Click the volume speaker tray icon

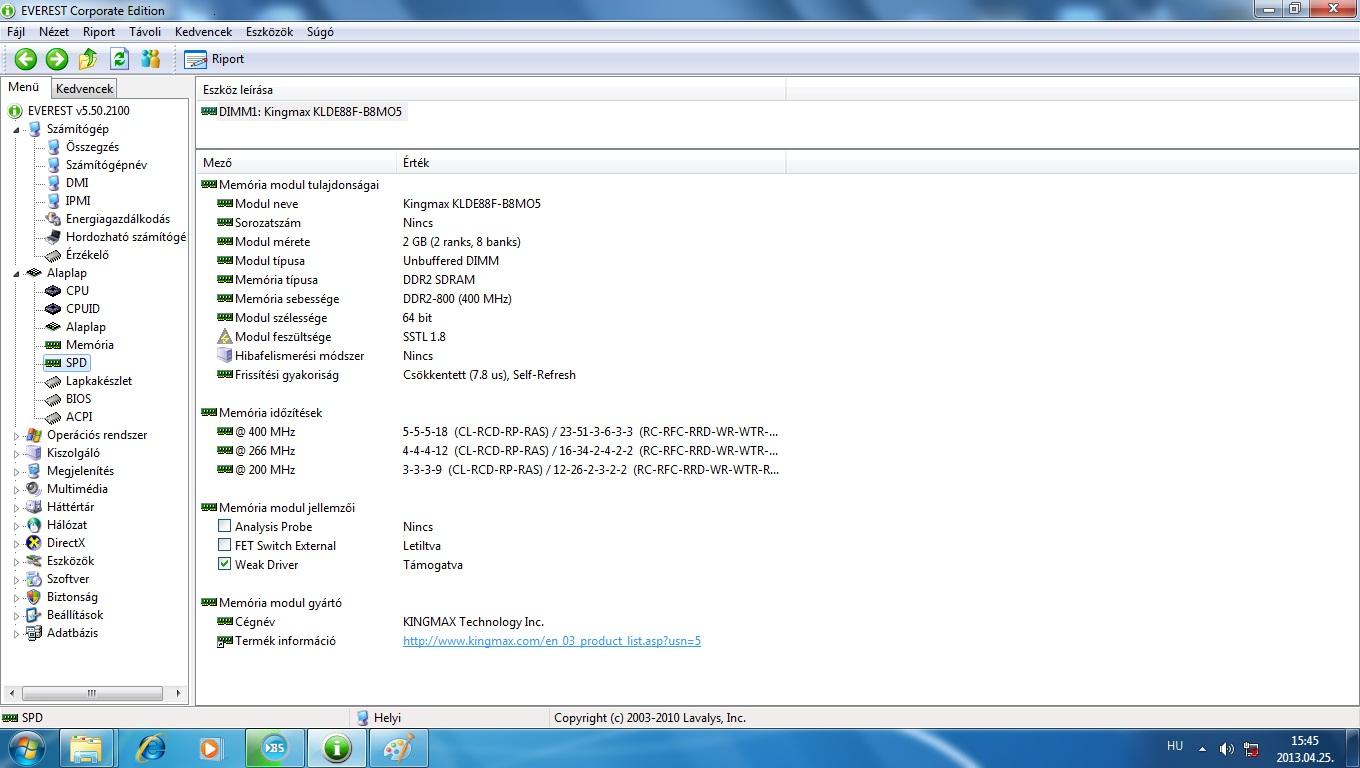click(x=1226, y=748)
